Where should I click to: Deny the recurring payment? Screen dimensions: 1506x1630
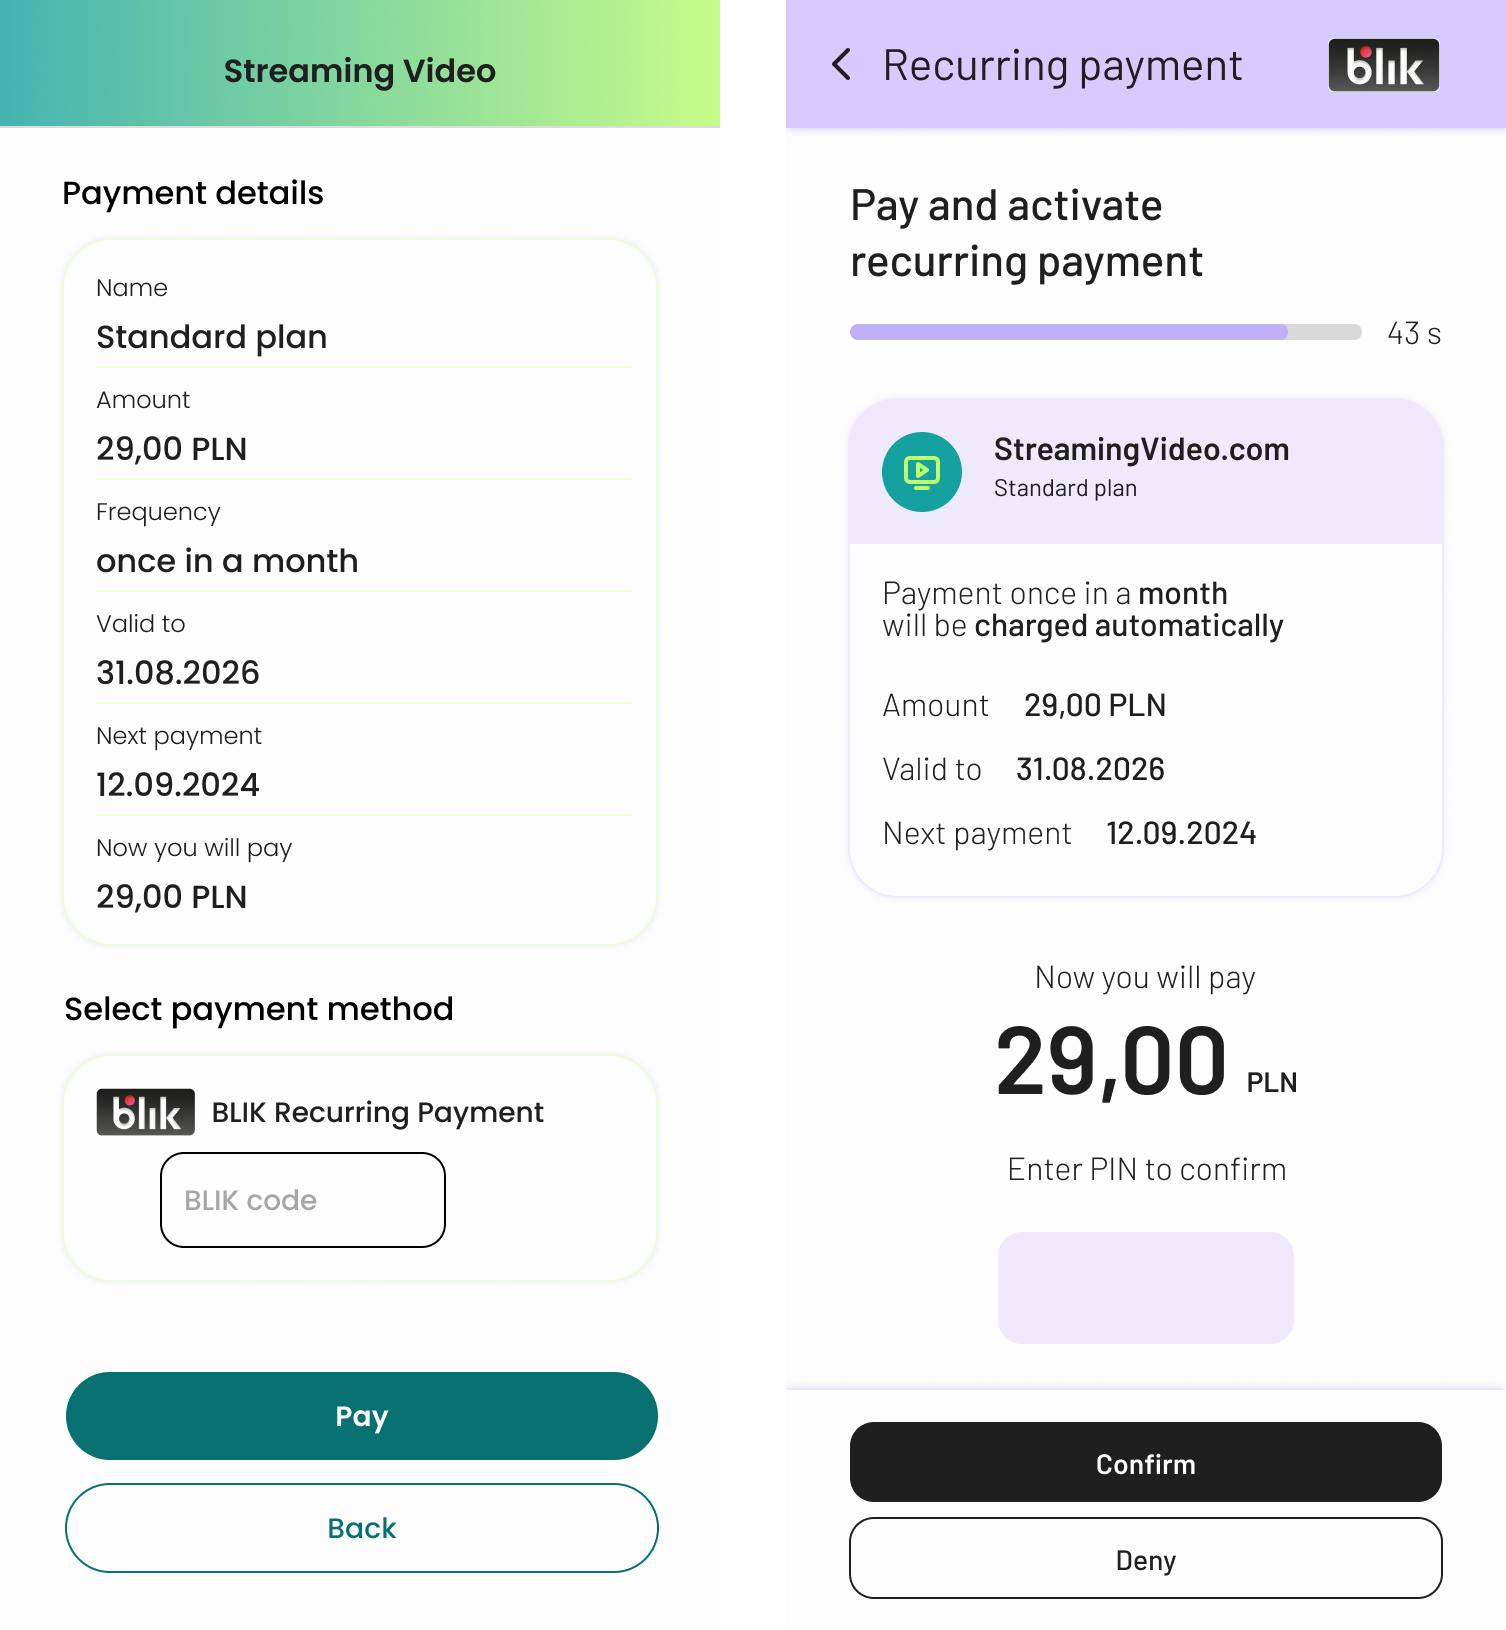click(x=1146, y=1558)
